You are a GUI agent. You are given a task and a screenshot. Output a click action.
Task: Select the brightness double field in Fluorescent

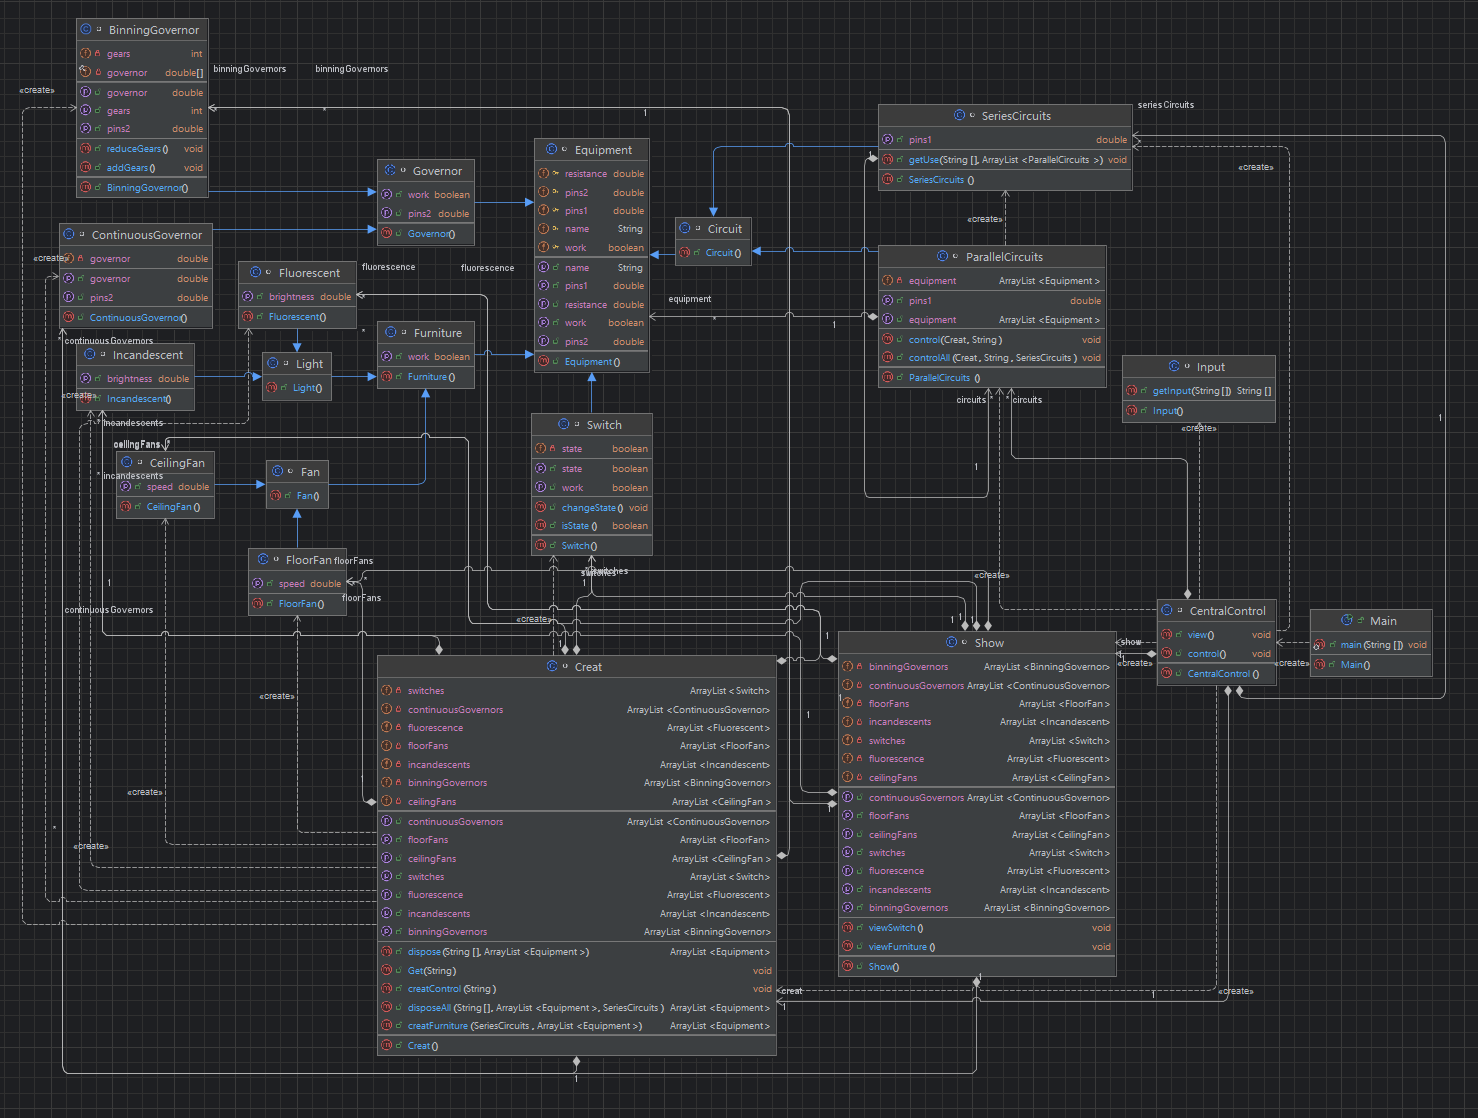click(x=297, y=297)
